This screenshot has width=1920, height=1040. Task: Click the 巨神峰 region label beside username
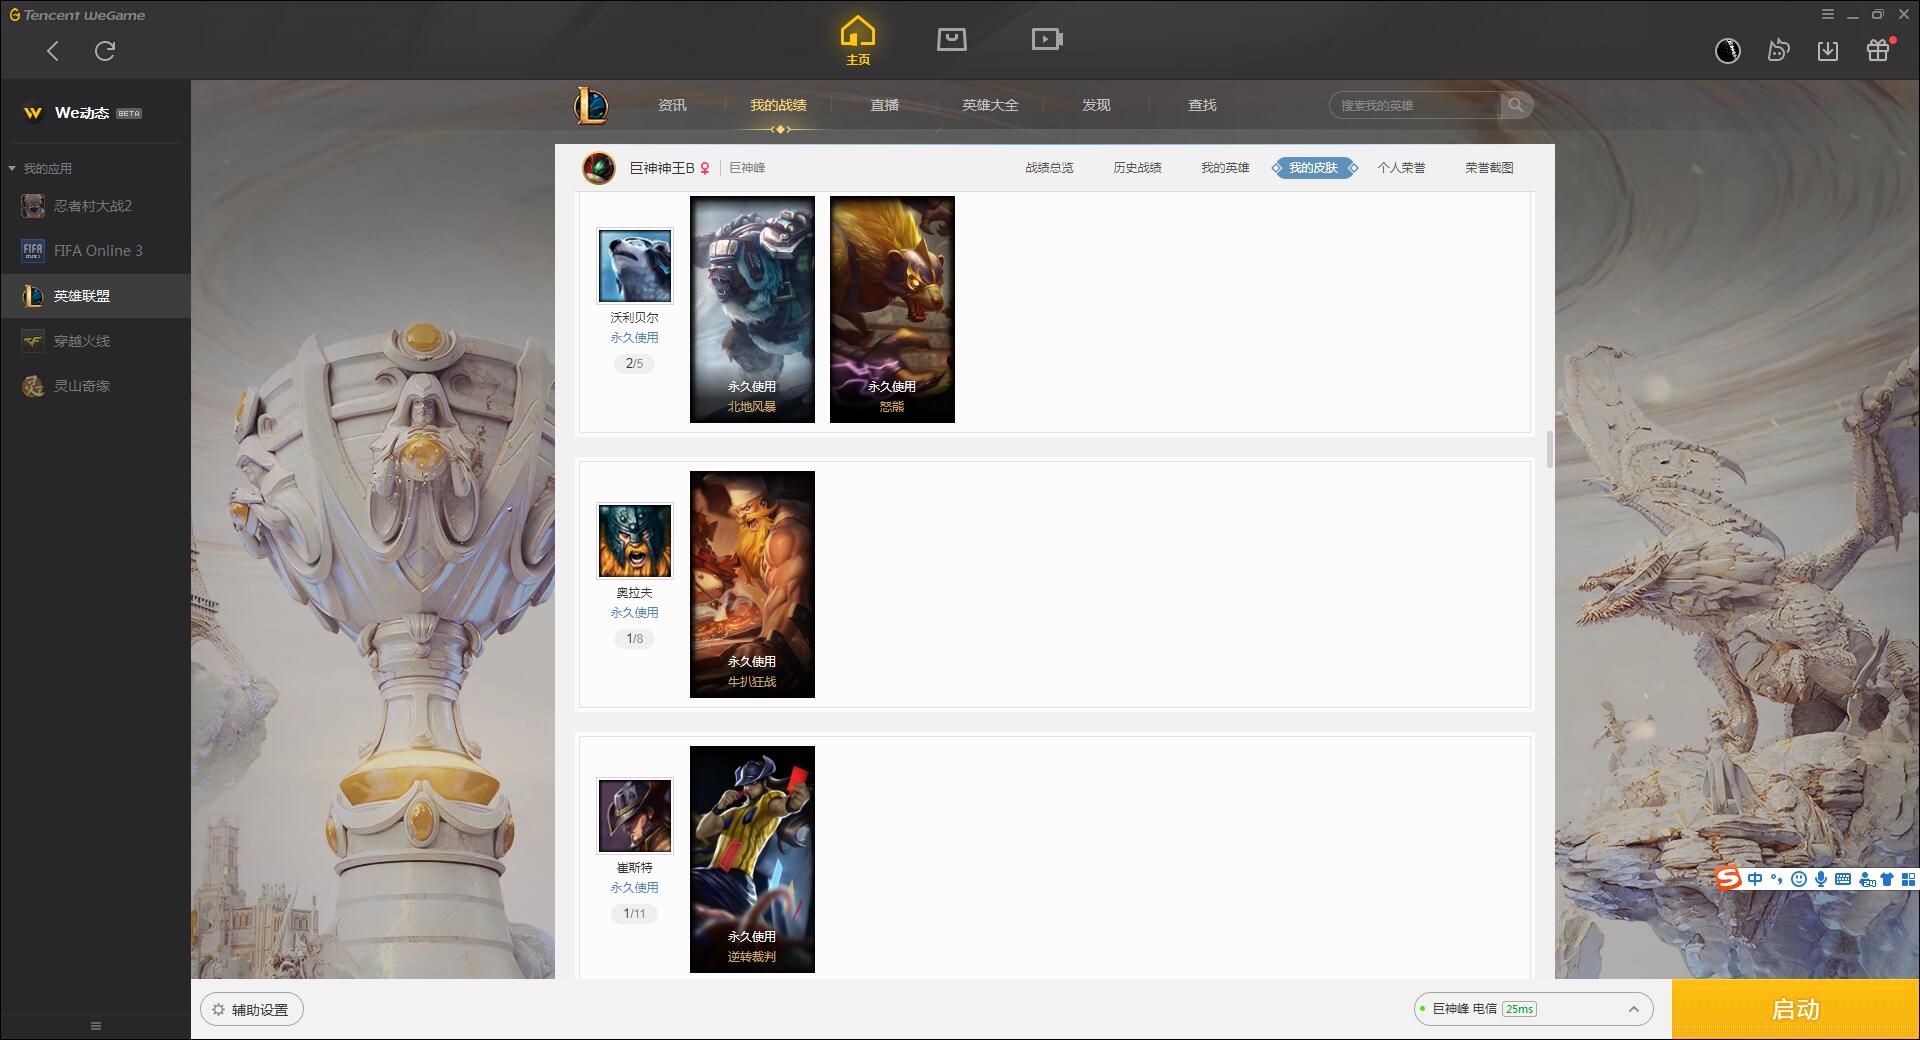tap(747, 168)
